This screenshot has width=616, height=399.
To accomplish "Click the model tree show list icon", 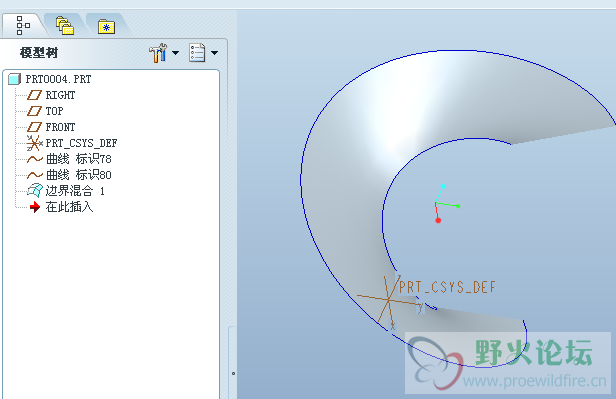I will tap(197, 53).
